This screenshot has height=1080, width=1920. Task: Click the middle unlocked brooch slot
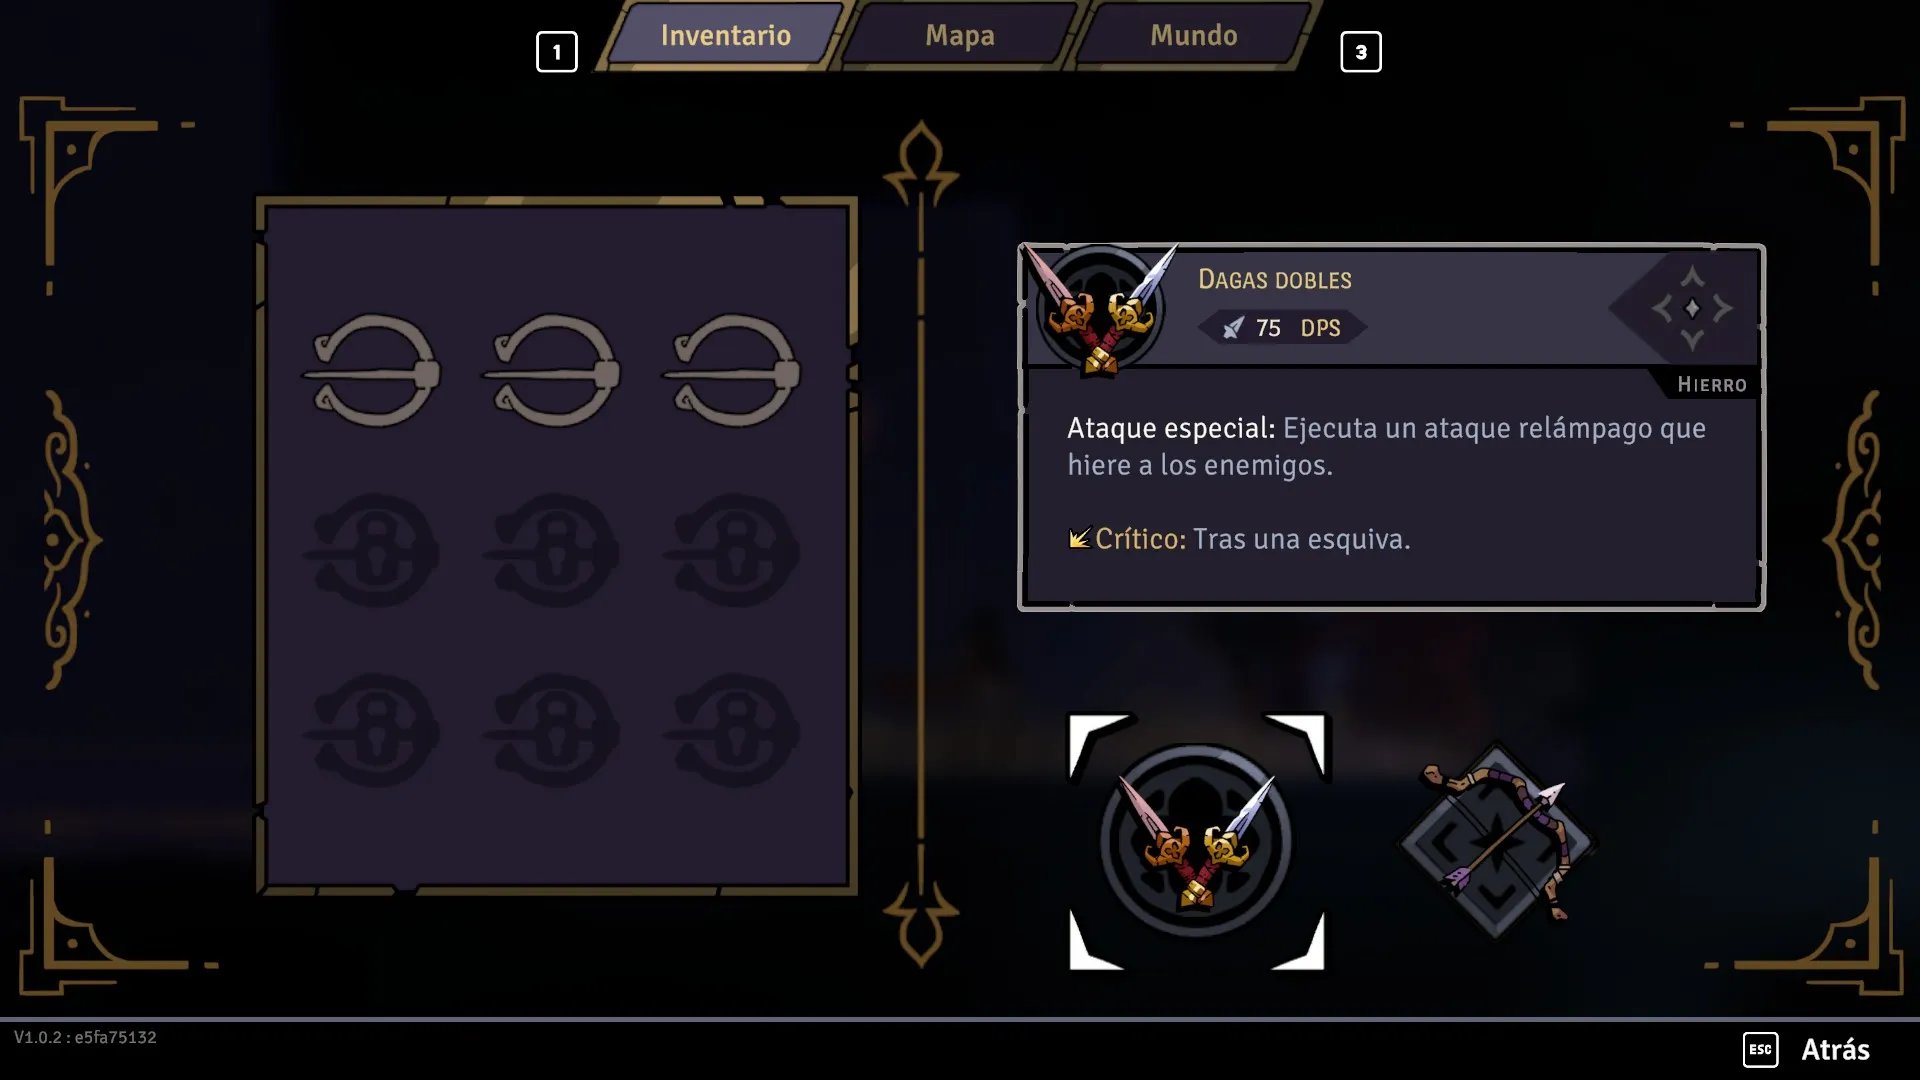[552, 371]
